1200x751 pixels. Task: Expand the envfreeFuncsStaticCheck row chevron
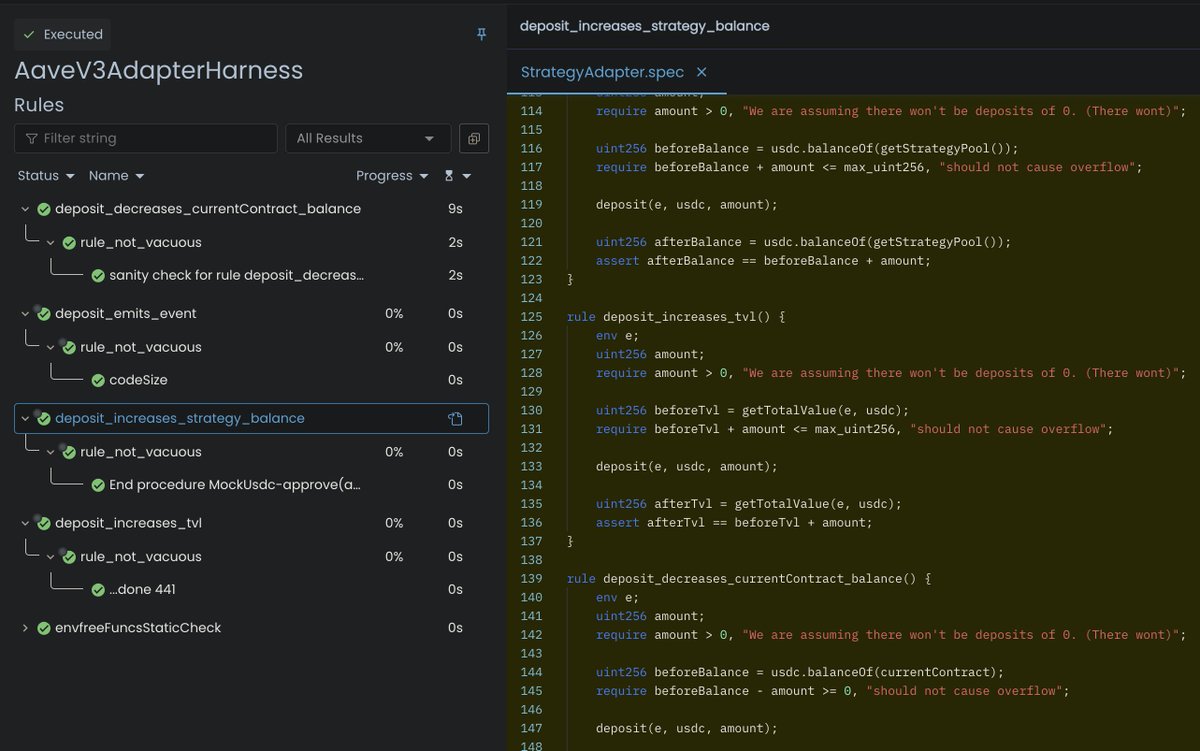25,628
